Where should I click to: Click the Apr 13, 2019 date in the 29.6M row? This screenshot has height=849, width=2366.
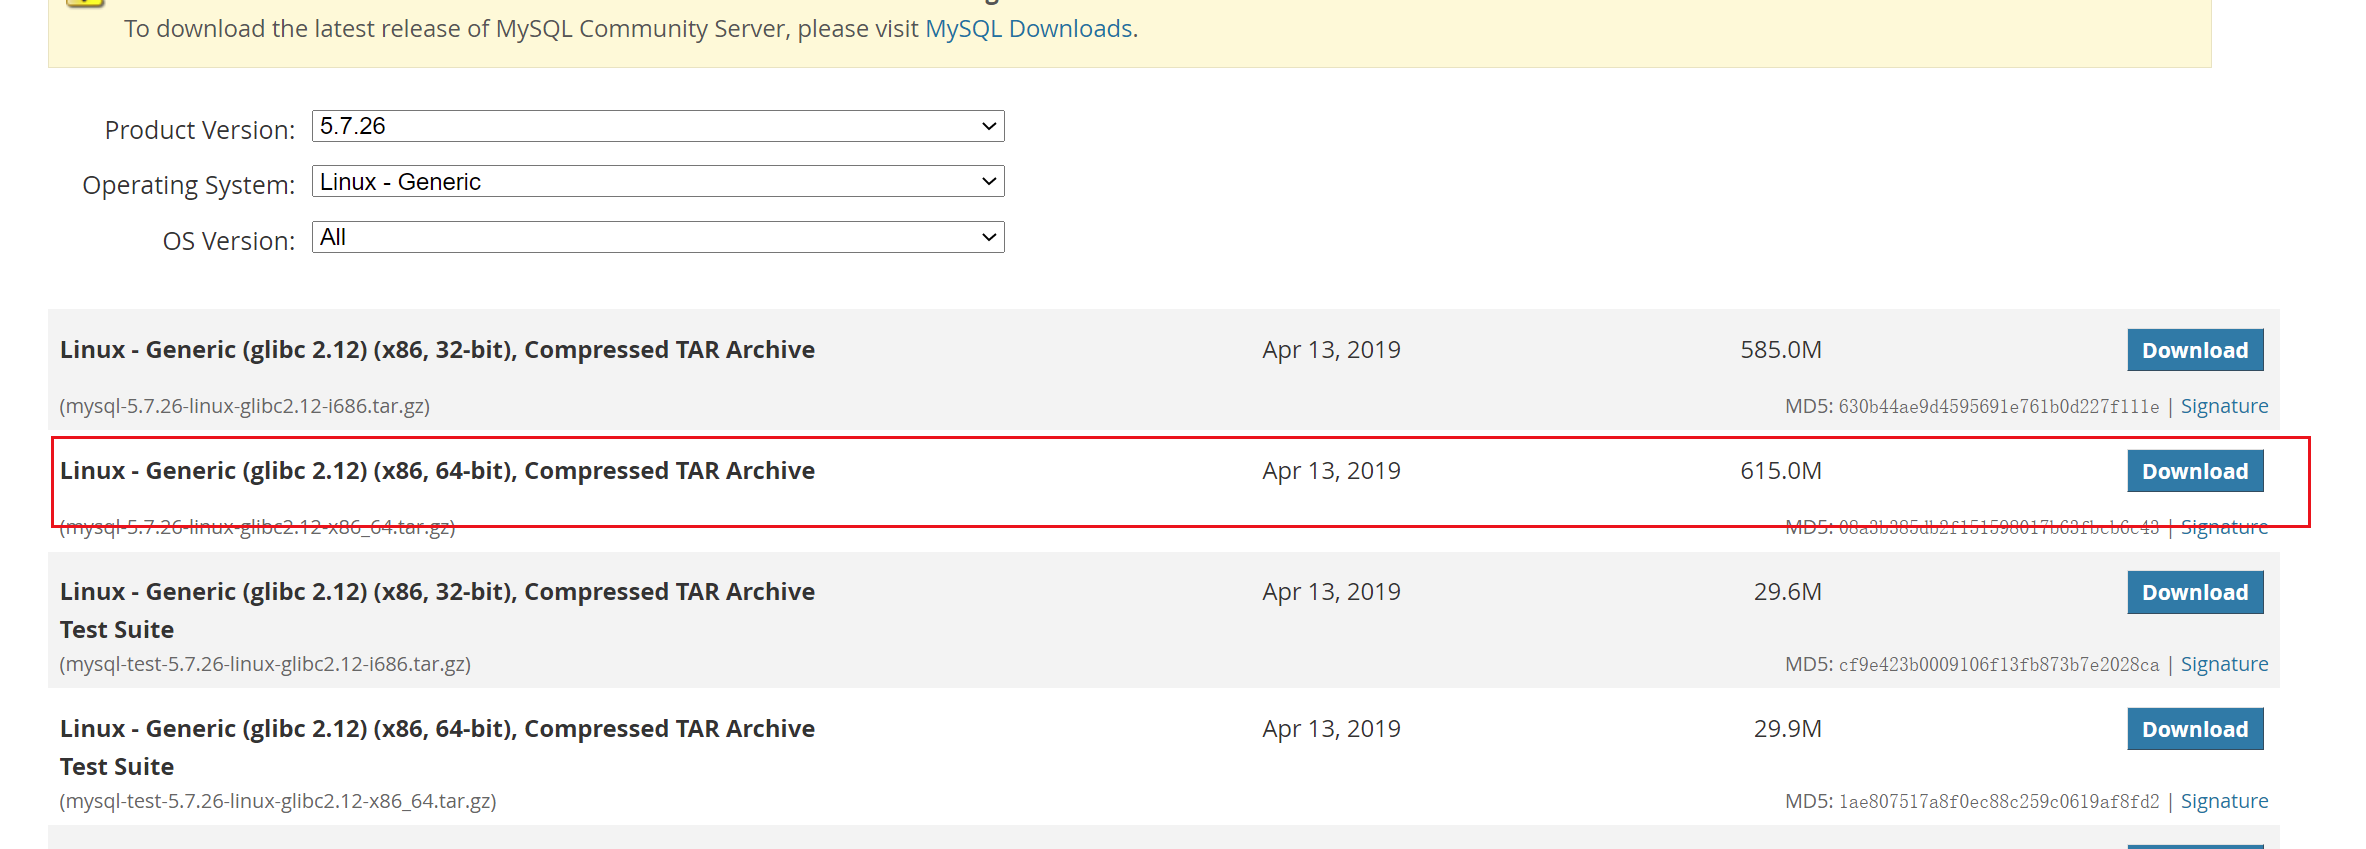tap(1331, 592)
